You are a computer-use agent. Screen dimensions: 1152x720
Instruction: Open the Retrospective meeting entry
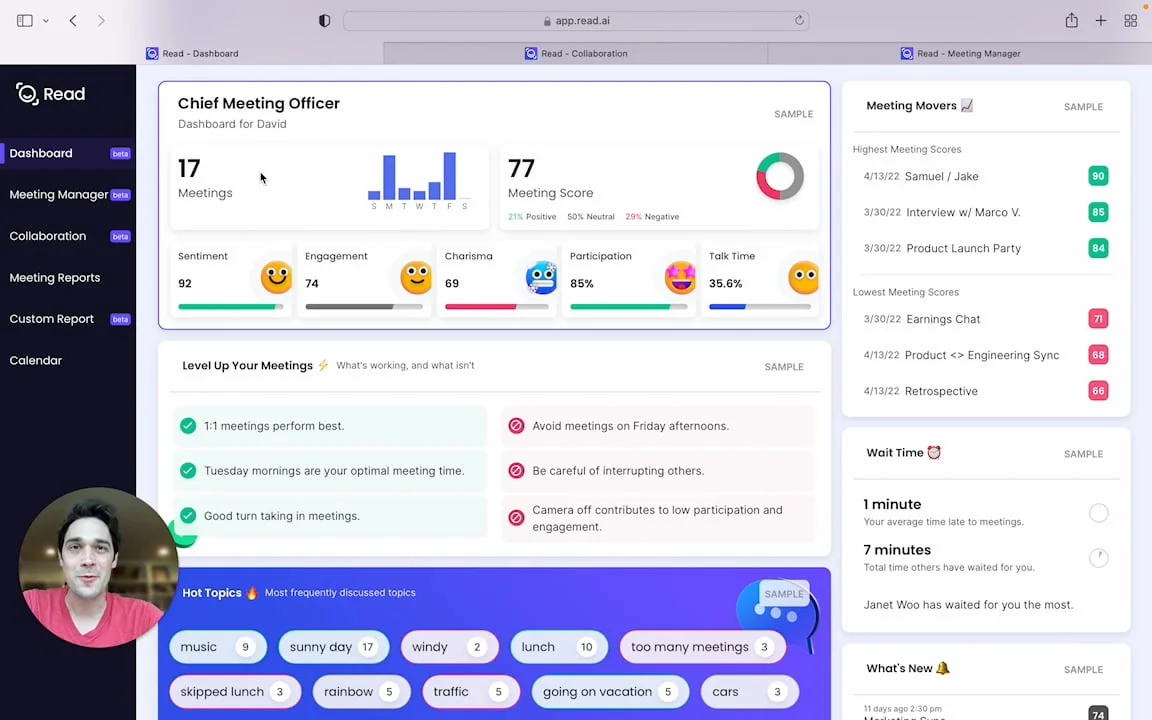point(940,391)
